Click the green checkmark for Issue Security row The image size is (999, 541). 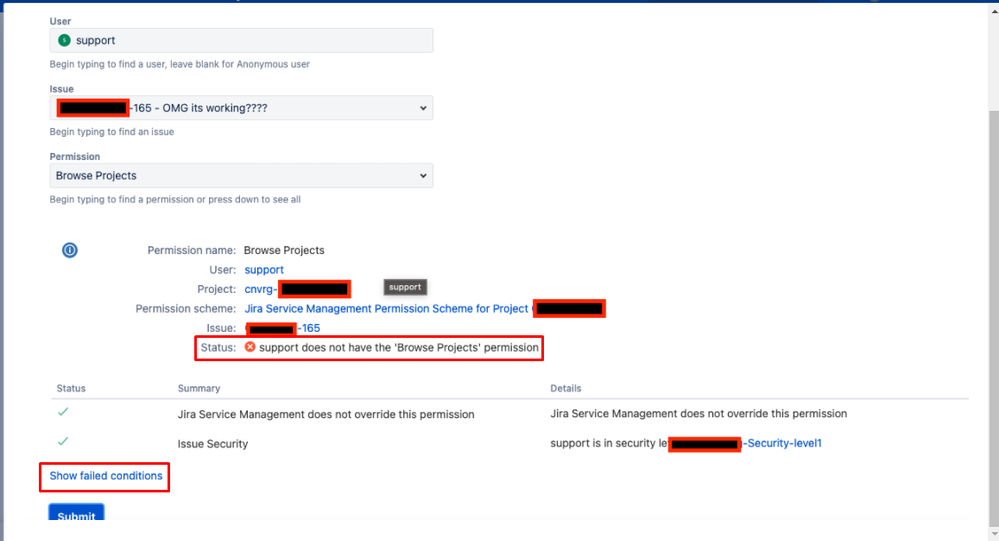(63, 441)
